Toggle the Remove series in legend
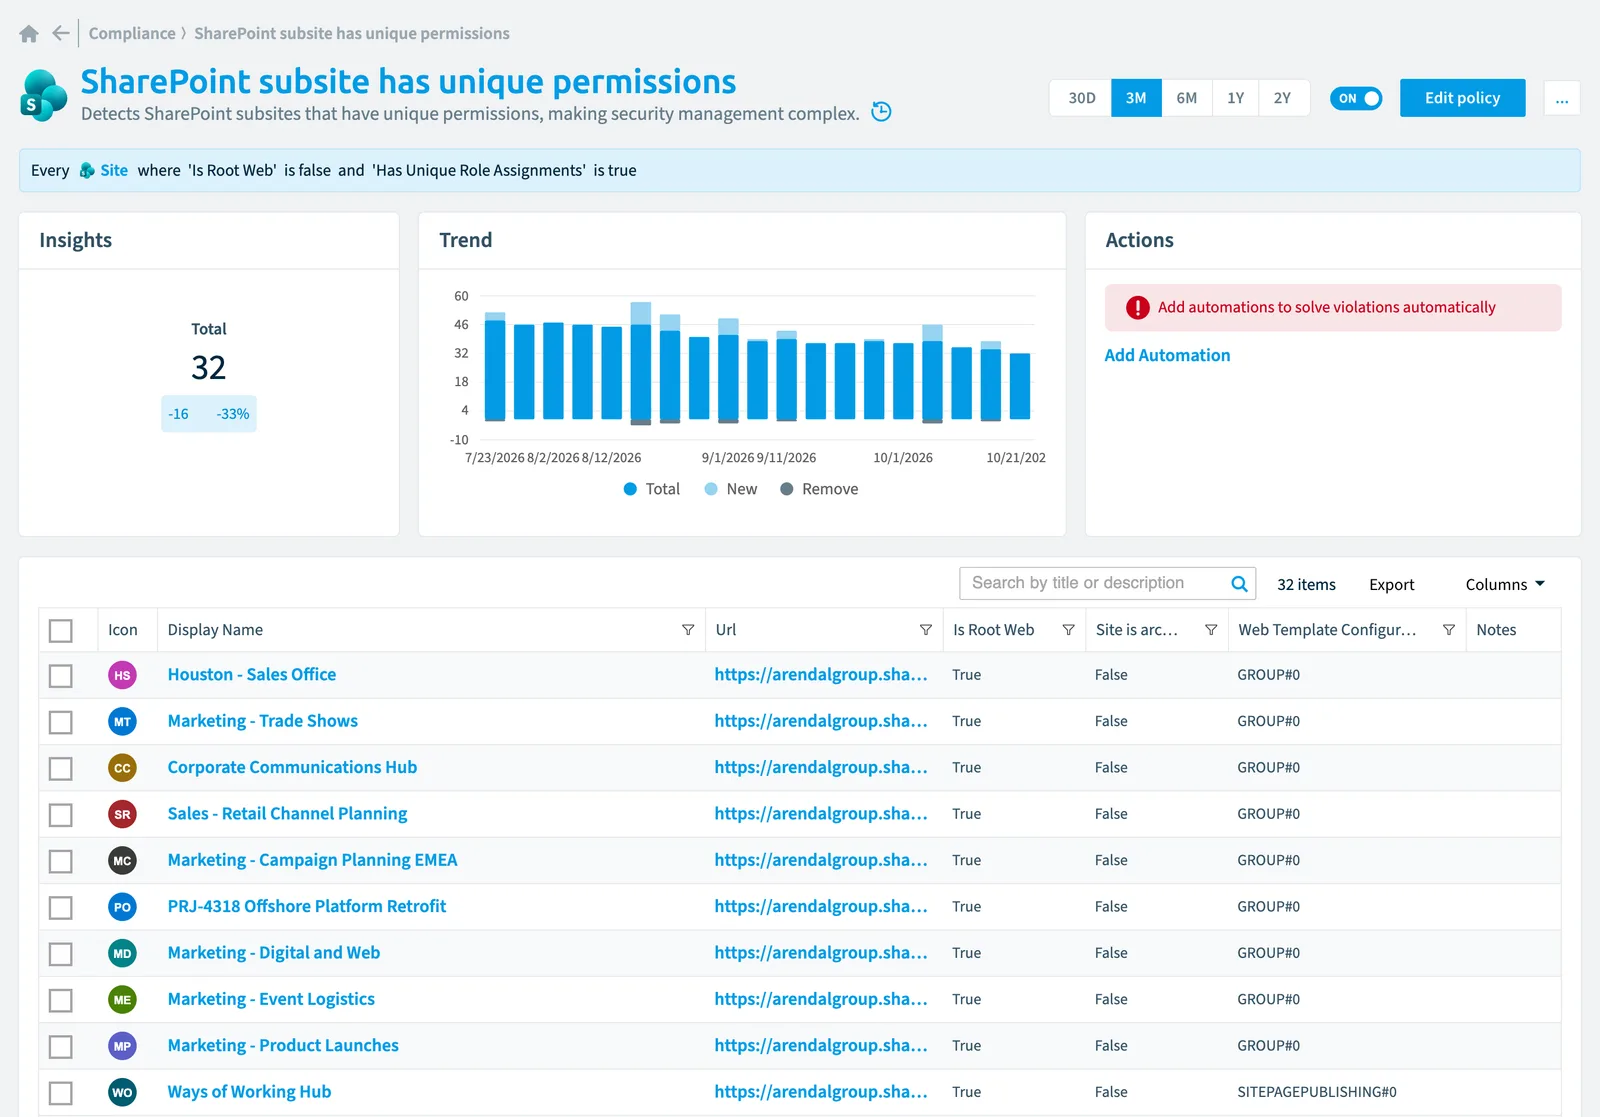1600x1117 pixels. click(819, 489)
